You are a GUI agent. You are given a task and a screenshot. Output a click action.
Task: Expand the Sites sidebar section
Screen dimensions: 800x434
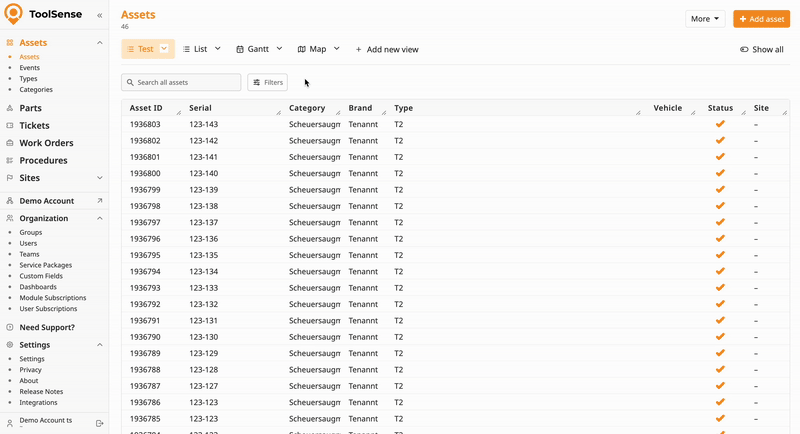(99, 178)
